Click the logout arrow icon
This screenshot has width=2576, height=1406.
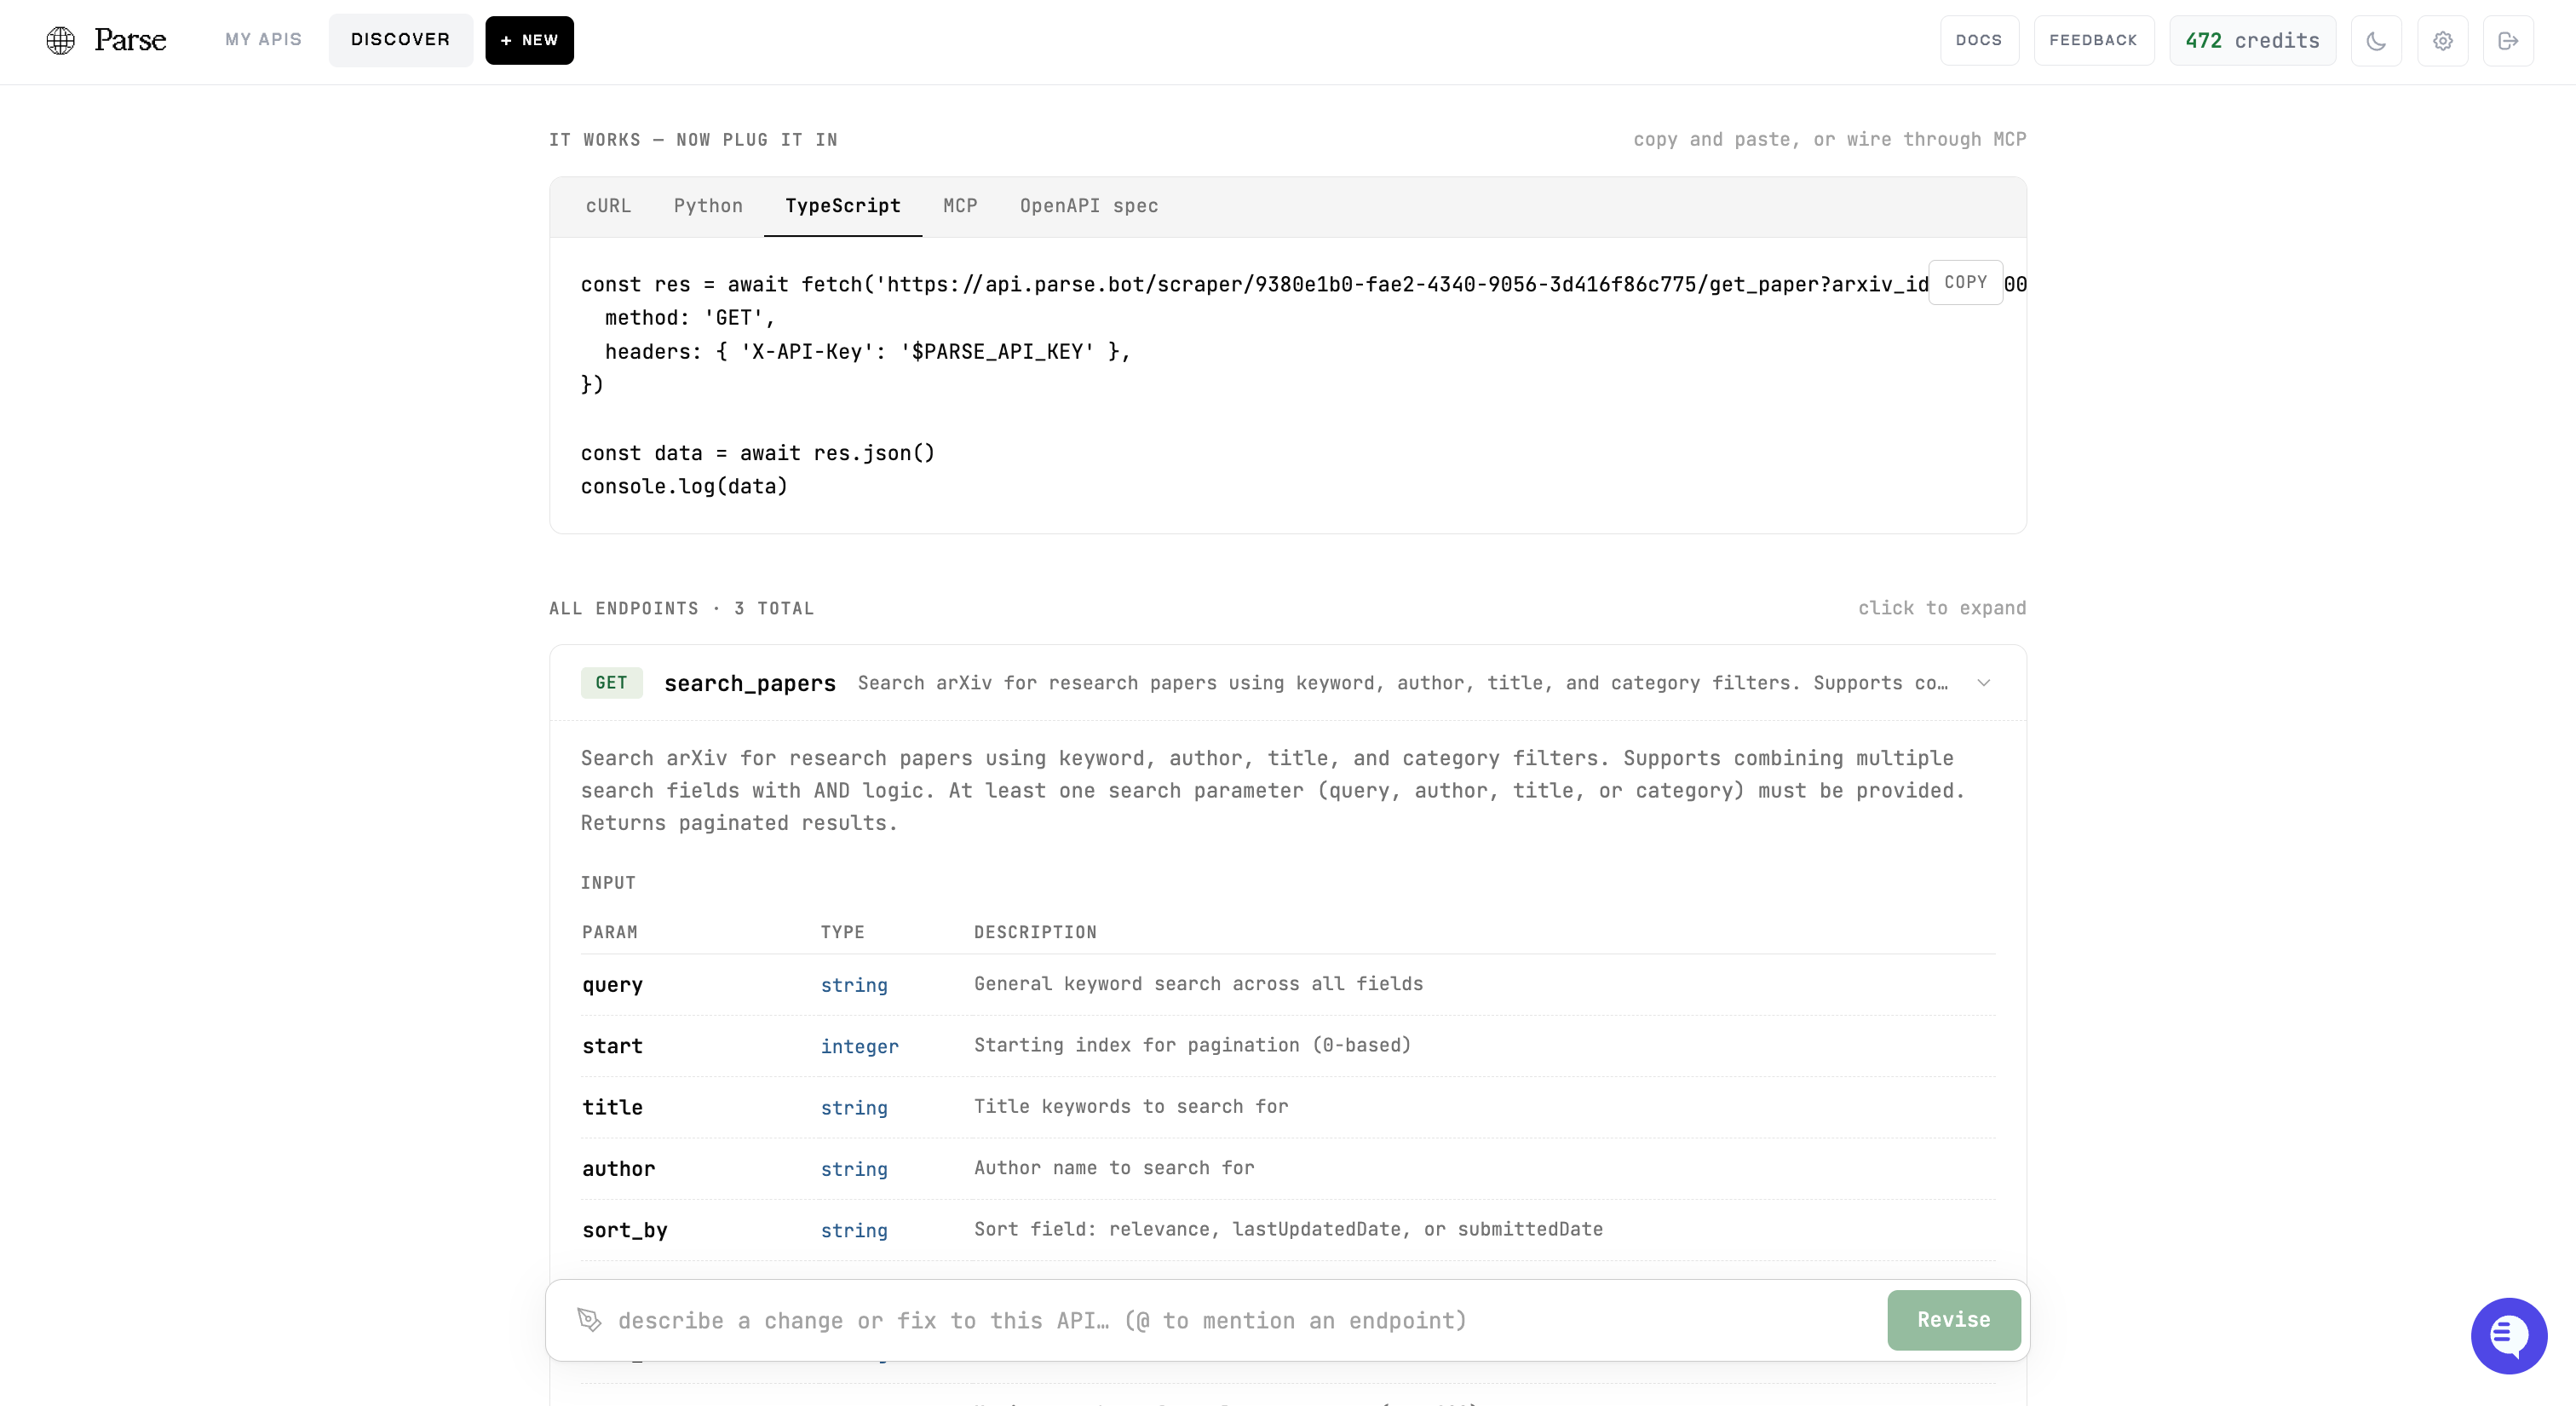pos(2508,41)
